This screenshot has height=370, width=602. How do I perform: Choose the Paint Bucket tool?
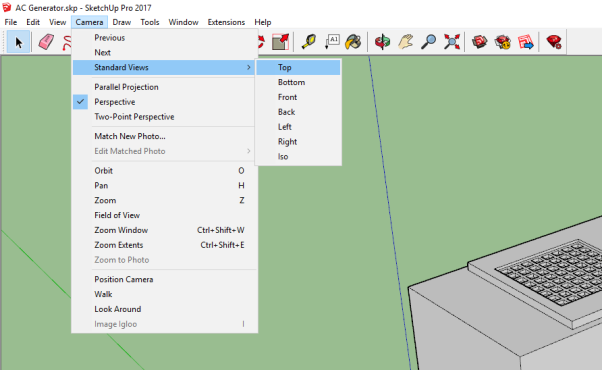[x=353, y=42]
